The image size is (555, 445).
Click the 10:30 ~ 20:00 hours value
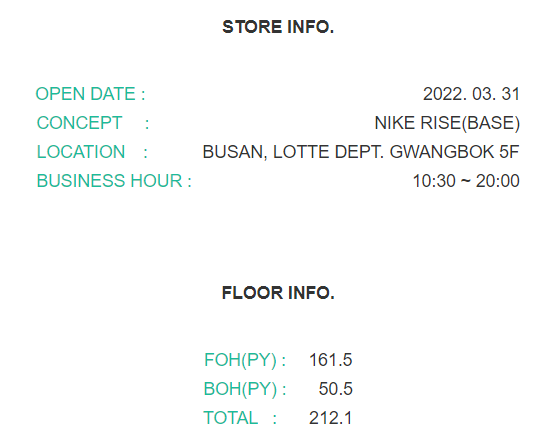coord(466,181)
